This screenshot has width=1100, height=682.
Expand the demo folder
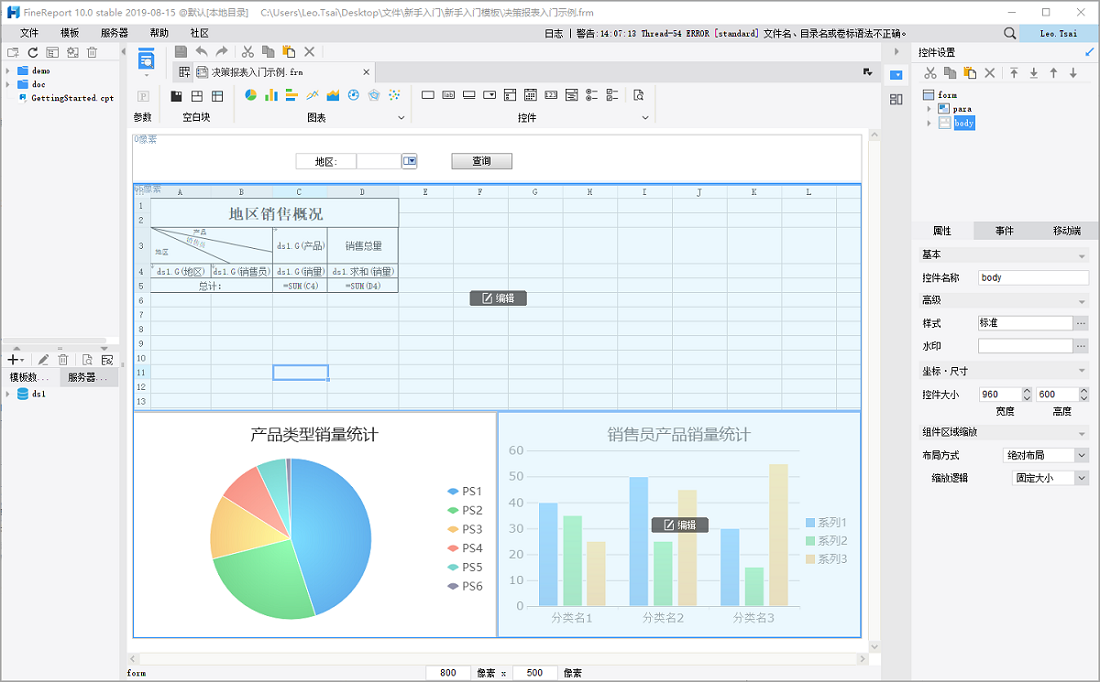[8, 71]
